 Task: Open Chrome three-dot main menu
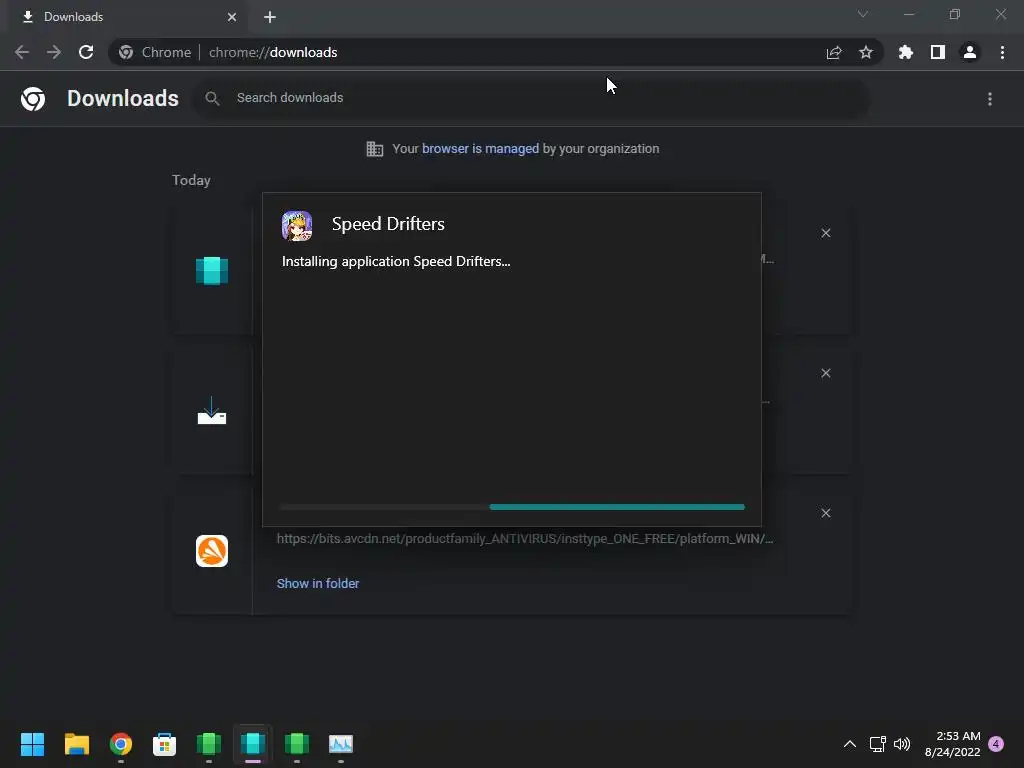coord(1002,52)
